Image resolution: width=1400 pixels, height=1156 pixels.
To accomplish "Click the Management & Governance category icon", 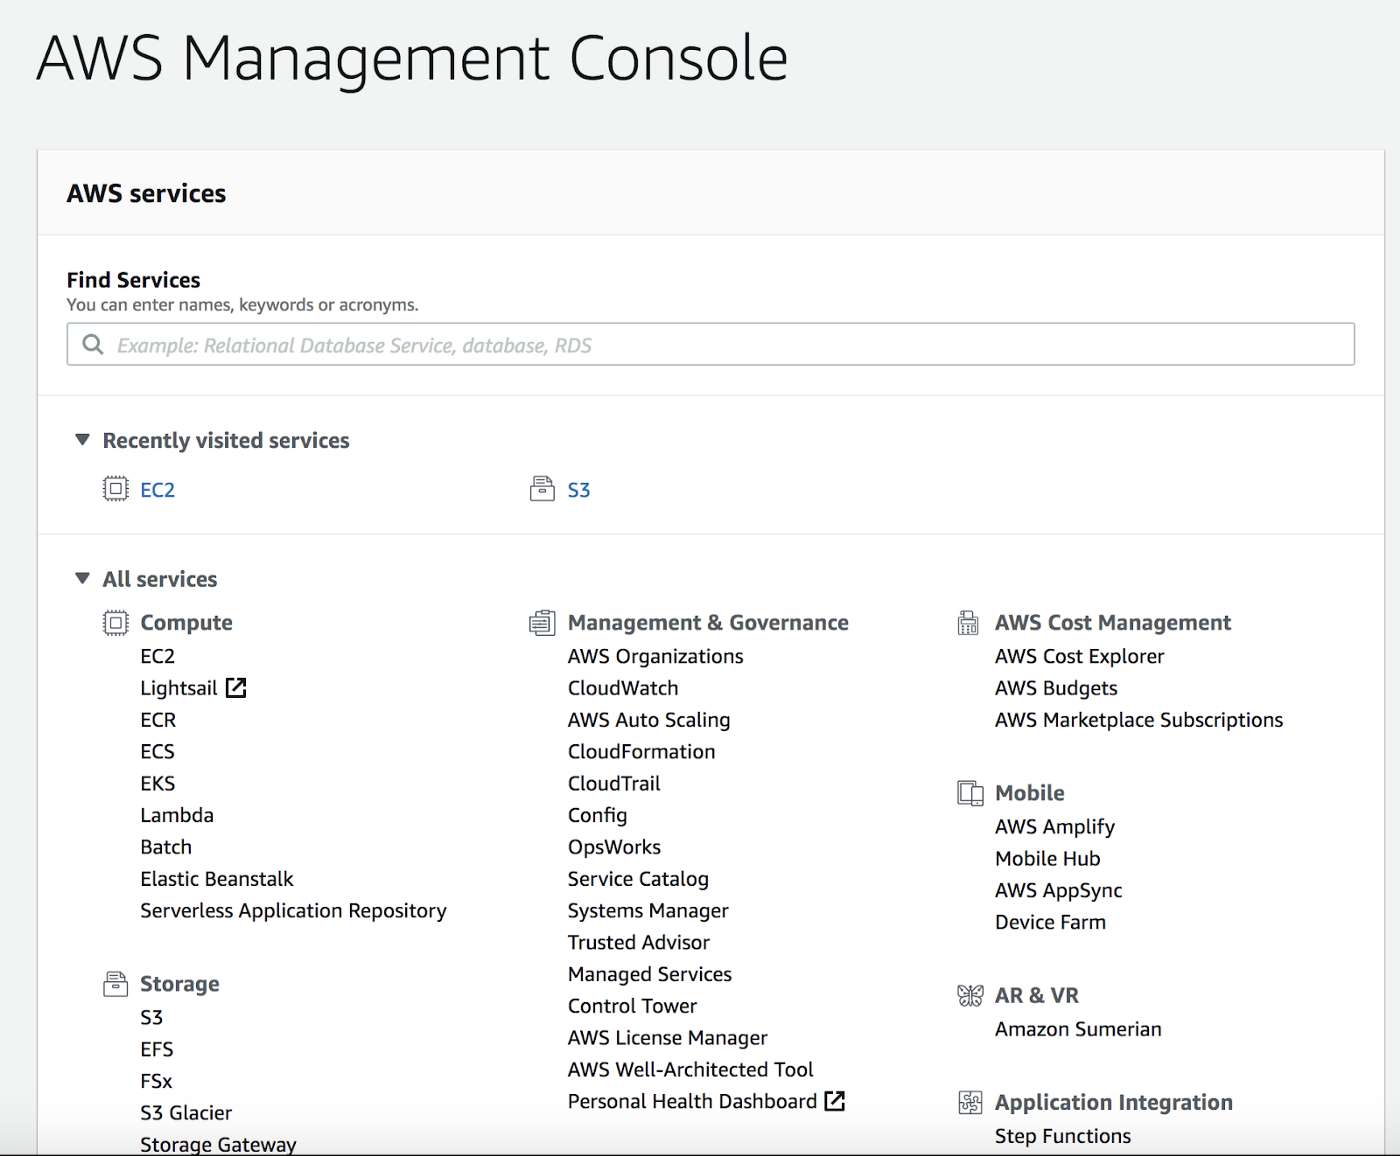I will (542, 623).
